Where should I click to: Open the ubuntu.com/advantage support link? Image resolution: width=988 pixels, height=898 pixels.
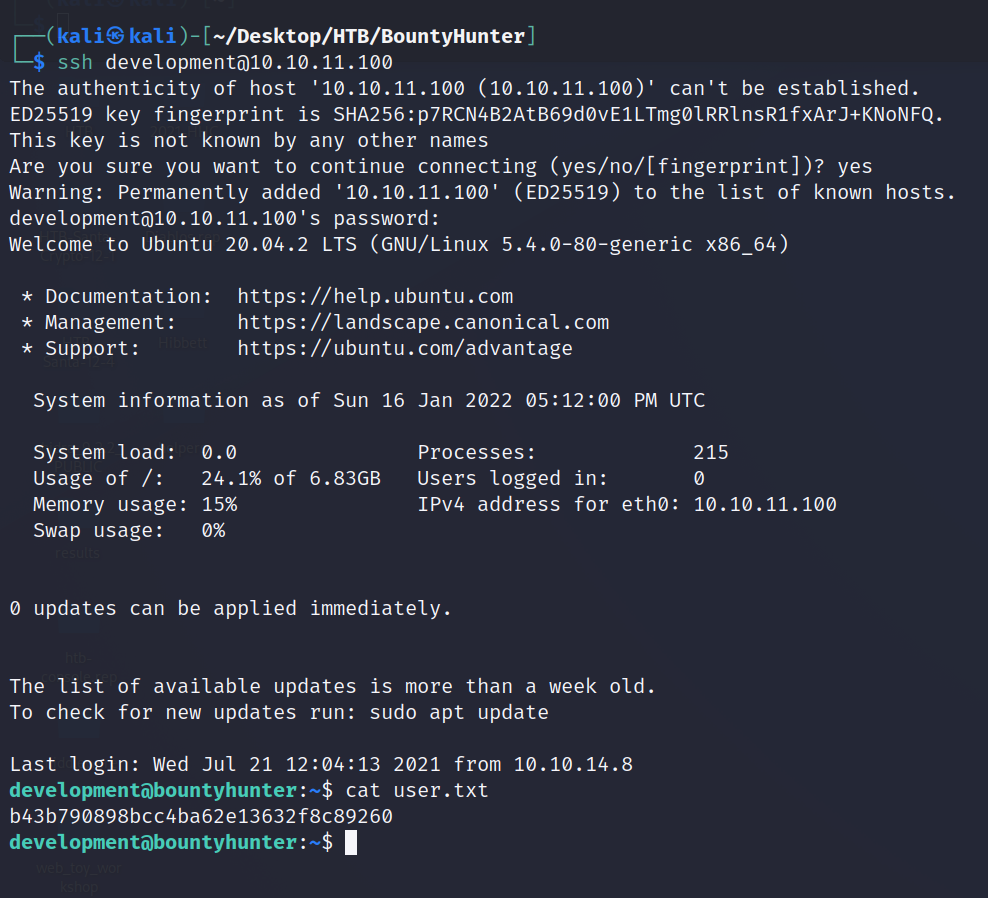[x=405, y=348]
